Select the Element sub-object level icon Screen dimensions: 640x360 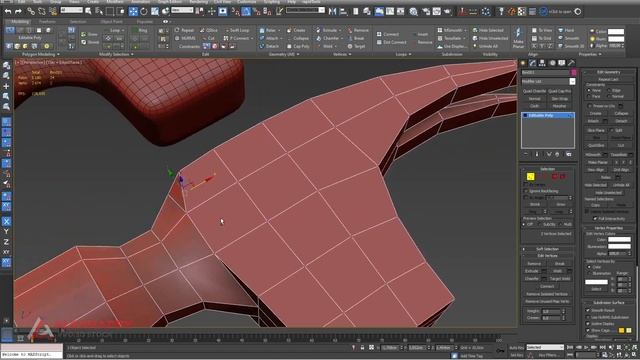(563, 176)
